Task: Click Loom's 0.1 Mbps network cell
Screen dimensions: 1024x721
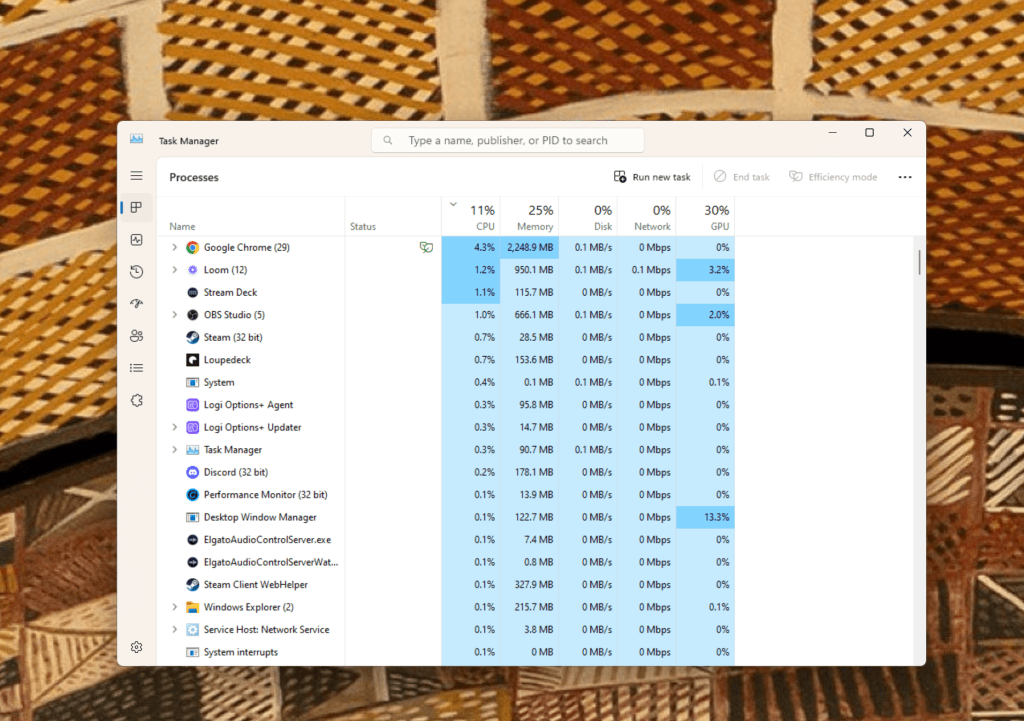Action: click(647, 270)
